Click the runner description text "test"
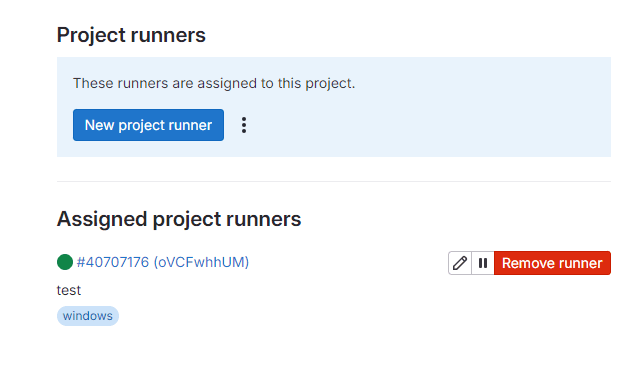The width and height of the screenshot is (630, 384). pyautogui.click(x=69, y=290)
